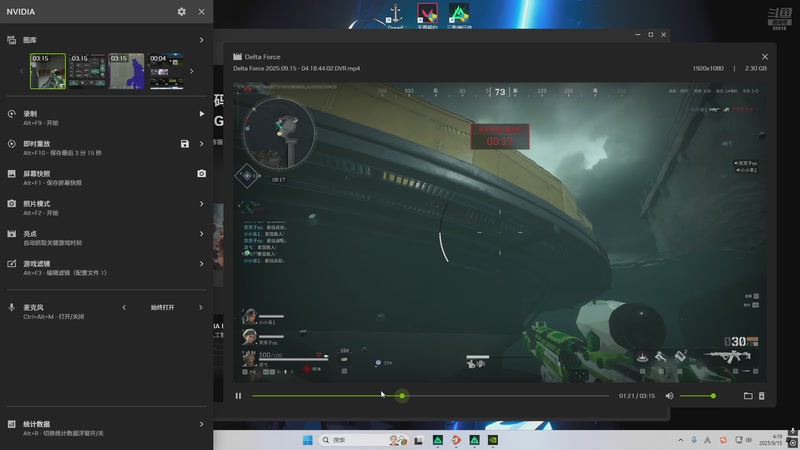The width and height of the screenshot is (800, 450).
Task: Select the 屏幕快照 menu entry
Action: tap(106, 178)
